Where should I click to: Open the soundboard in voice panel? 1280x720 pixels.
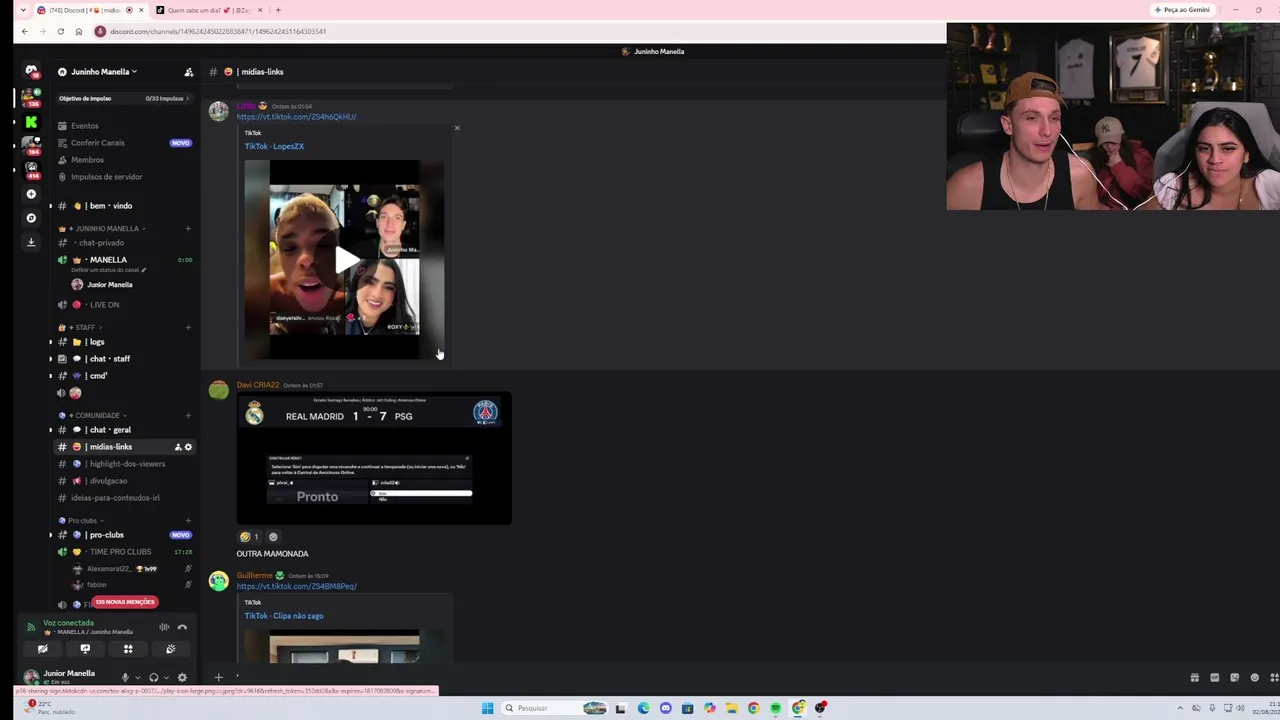point(171,649)
